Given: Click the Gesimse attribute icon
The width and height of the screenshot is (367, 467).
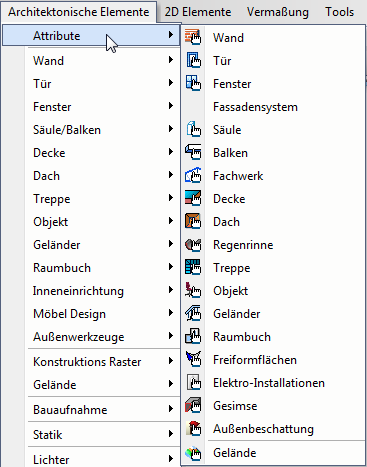Looking at the screenshot, I should [x=193, y=406].
